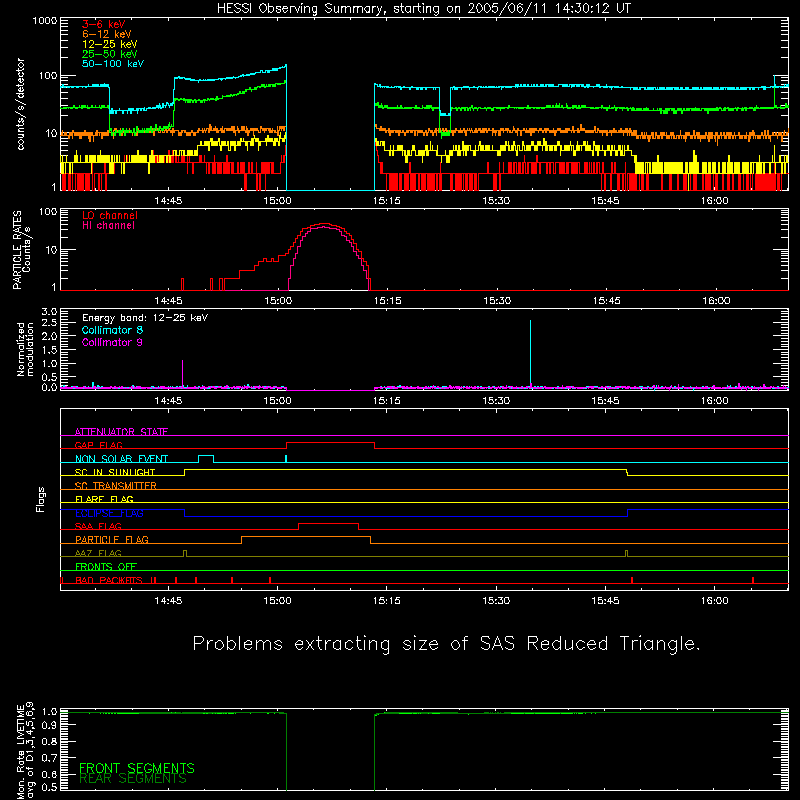Image resolution: width=800 pixels, height=800 pixels.
Task: Click the counts/s/detector axis label
Action: pos(20,104)
